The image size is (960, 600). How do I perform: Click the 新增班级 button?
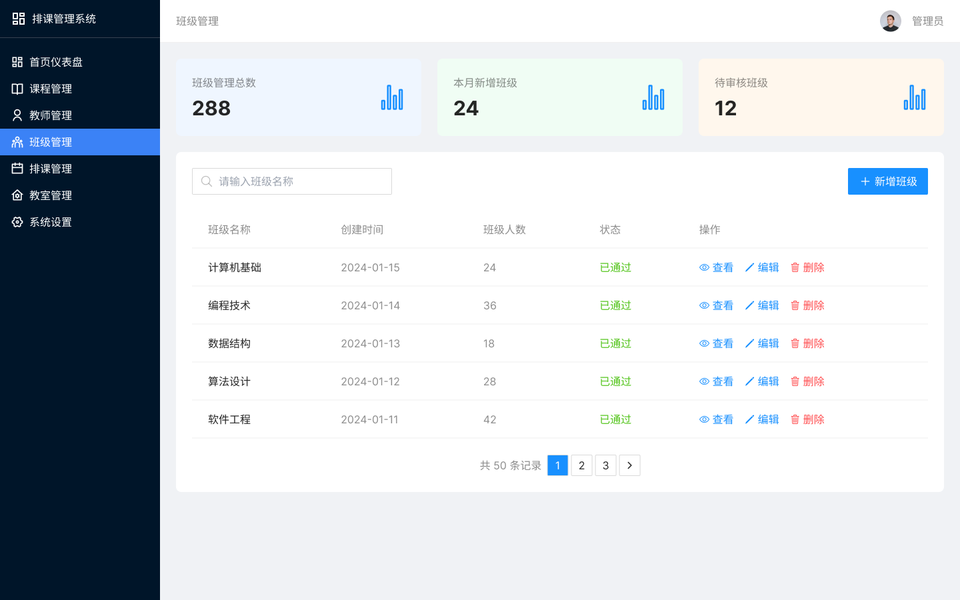tap(888, 181)
